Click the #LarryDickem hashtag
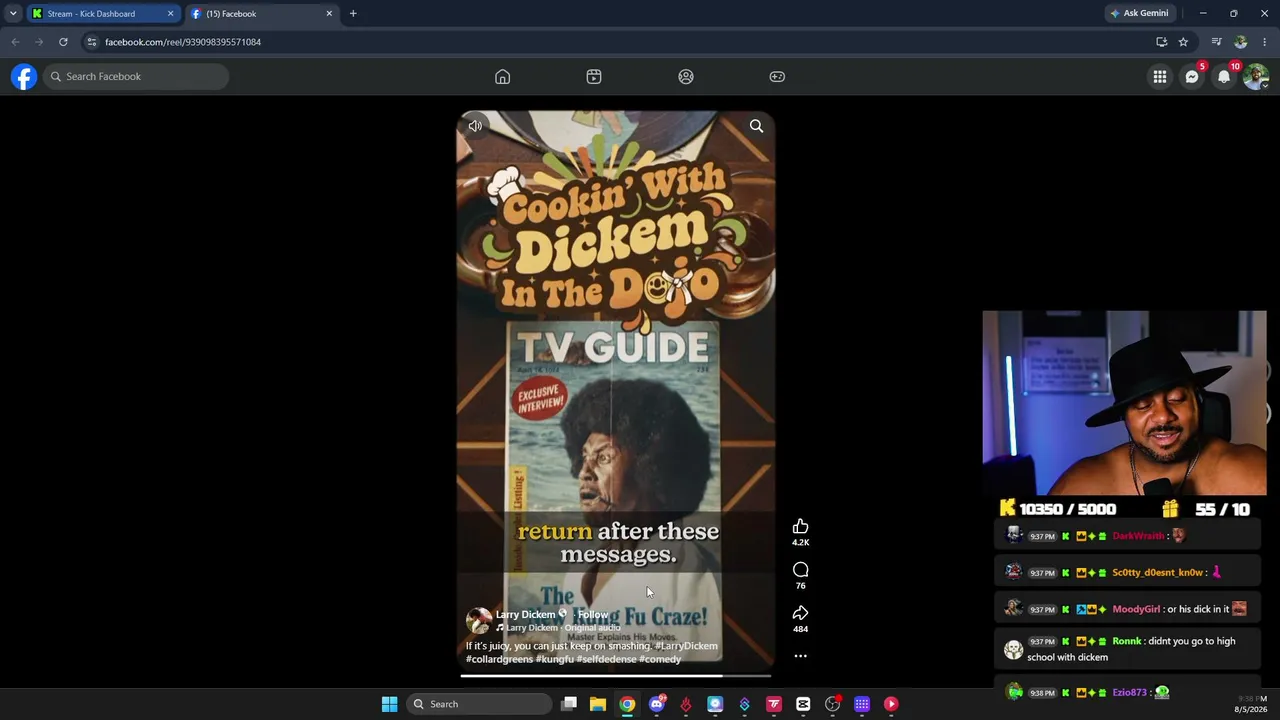The width and height of the screenshot is (1280, 720). click(686, 646)
